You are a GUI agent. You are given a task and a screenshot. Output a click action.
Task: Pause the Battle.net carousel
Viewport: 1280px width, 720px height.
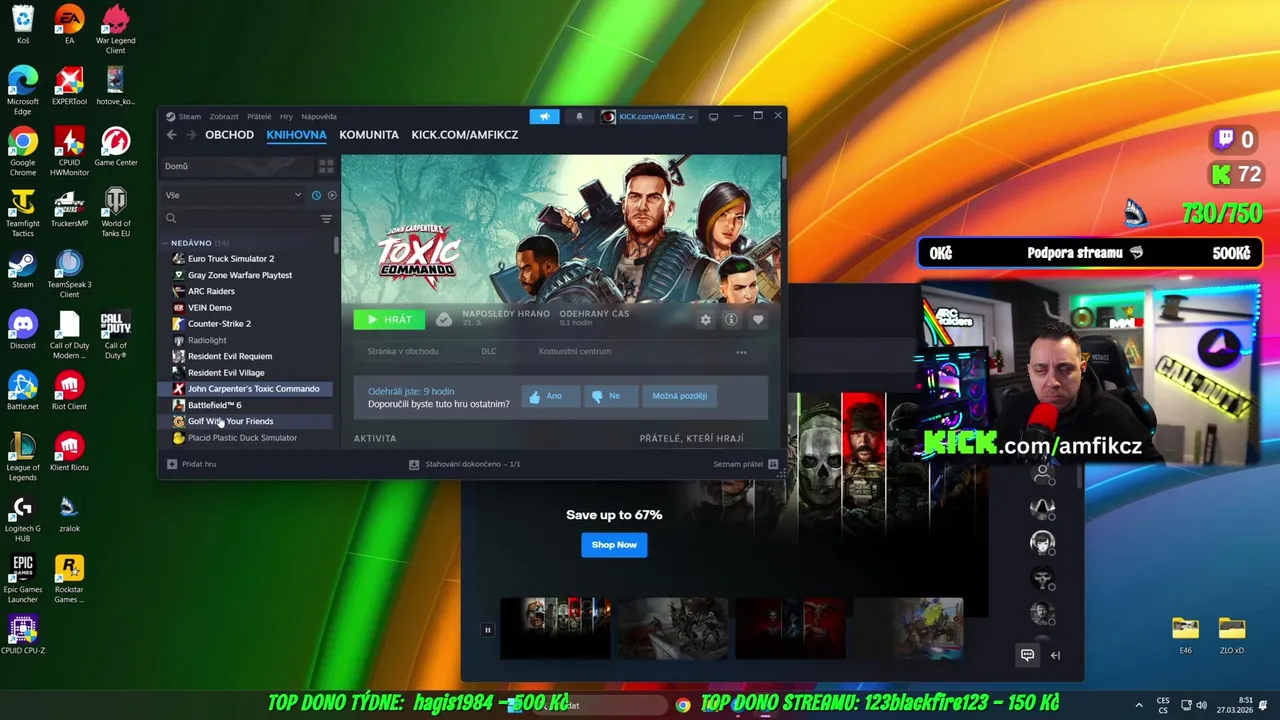[487, 630]
